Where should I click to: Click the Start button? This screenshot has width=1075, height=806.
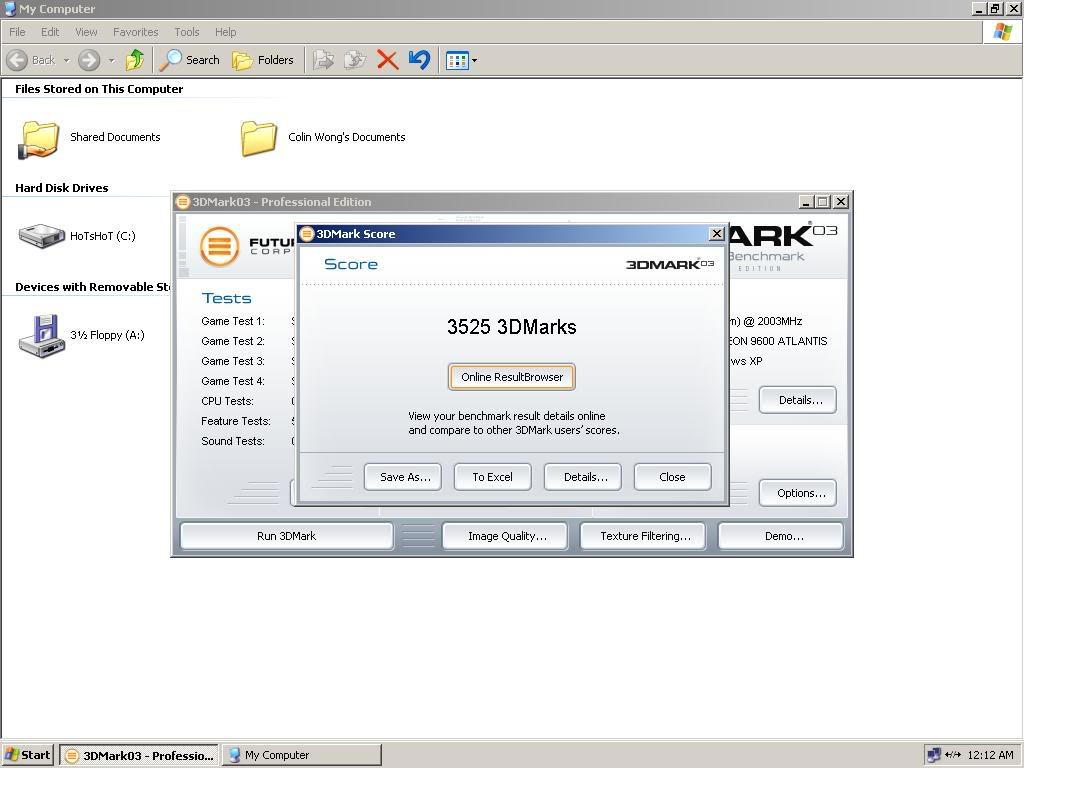(x=28, y=755)
